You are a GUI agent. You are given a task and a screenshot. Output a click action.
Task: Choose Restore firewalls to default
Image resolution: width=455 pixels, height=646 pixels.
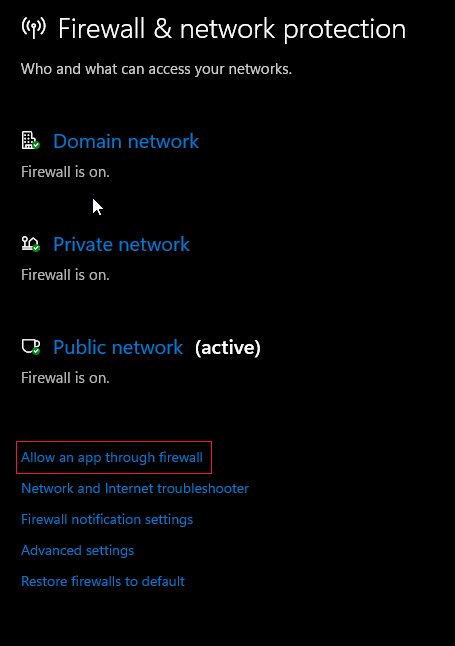click(103, 581)
